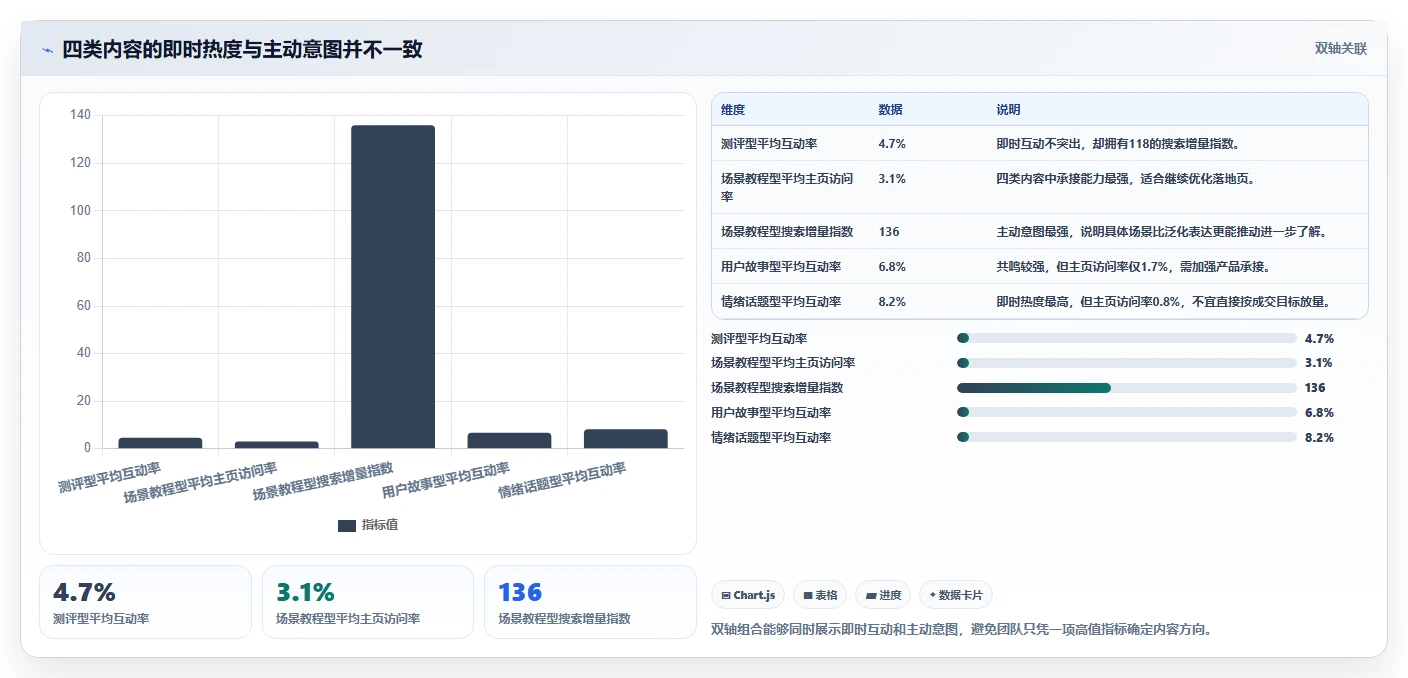
Task: Toggle the 指标值 legend swatch
Action: click(347, 525)
